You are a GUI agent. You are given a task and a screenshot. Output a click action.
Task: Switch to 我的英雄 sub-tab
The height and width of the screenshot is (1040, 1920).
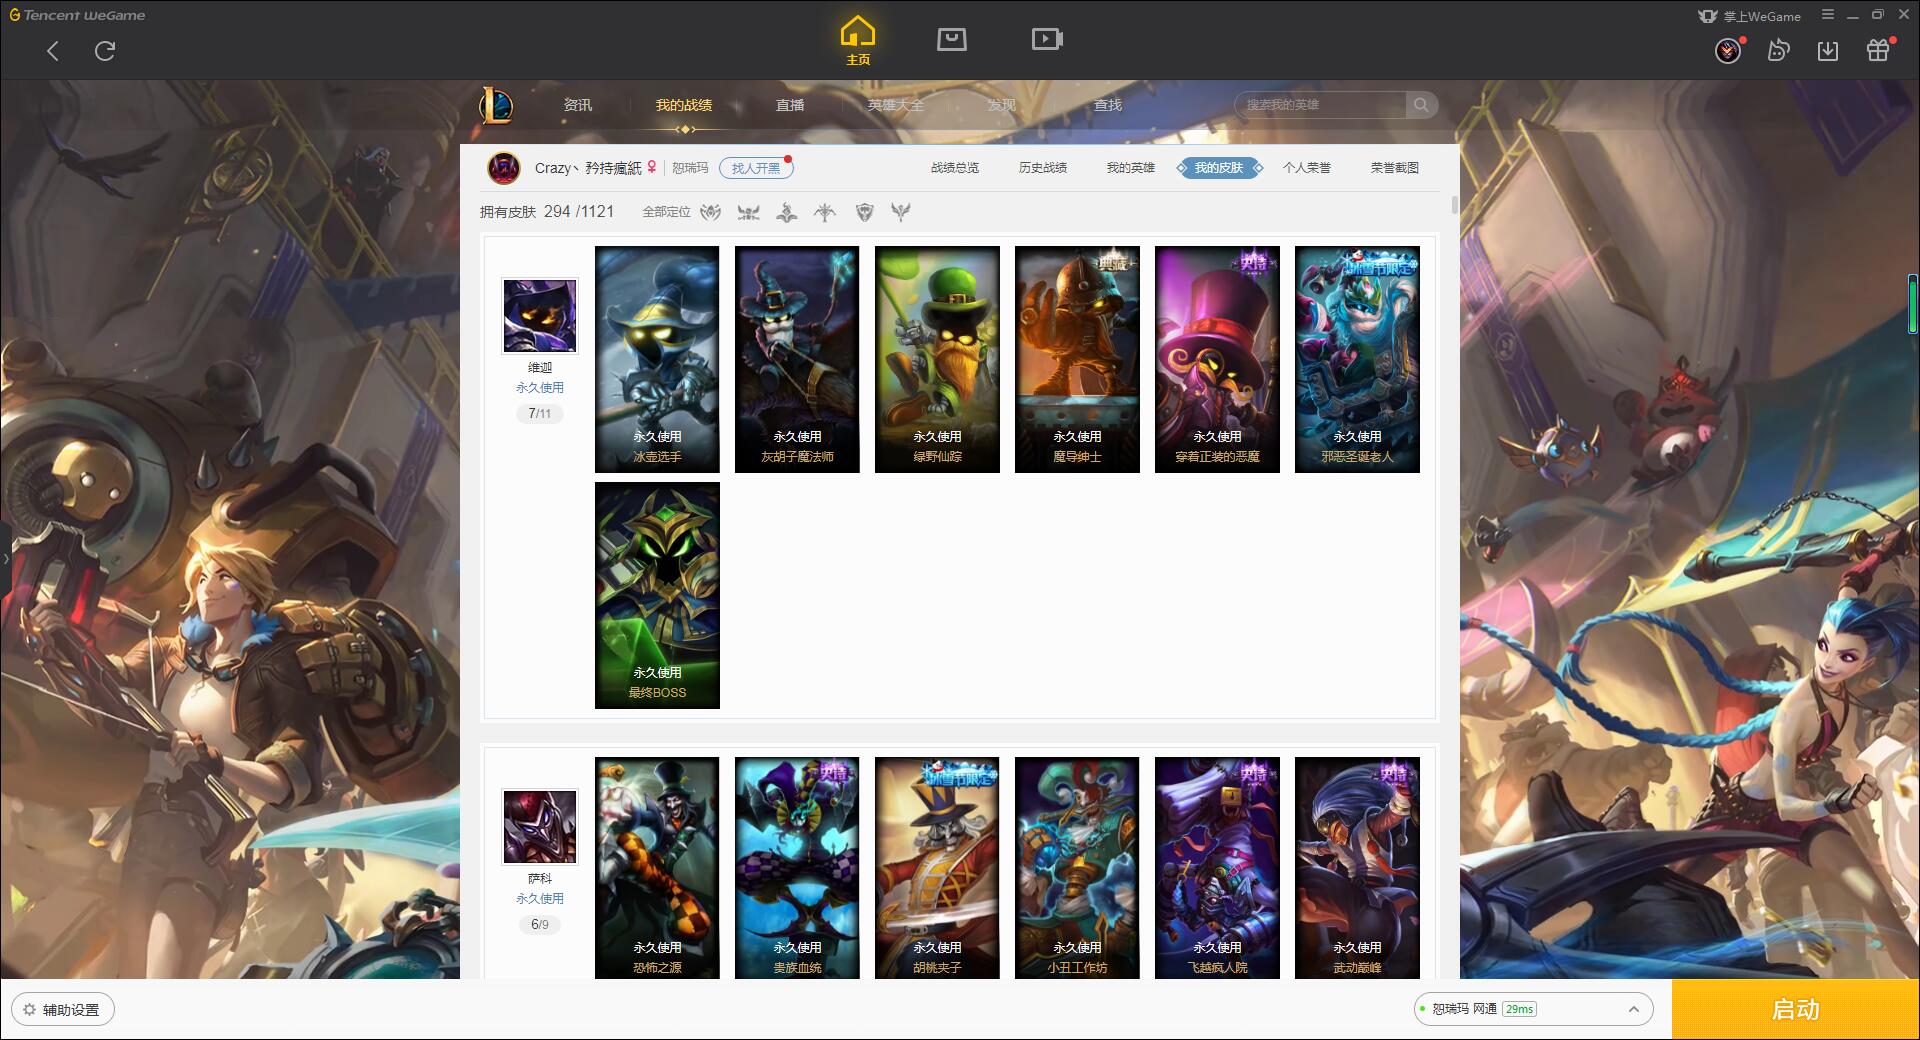[x=1131, y=168]
